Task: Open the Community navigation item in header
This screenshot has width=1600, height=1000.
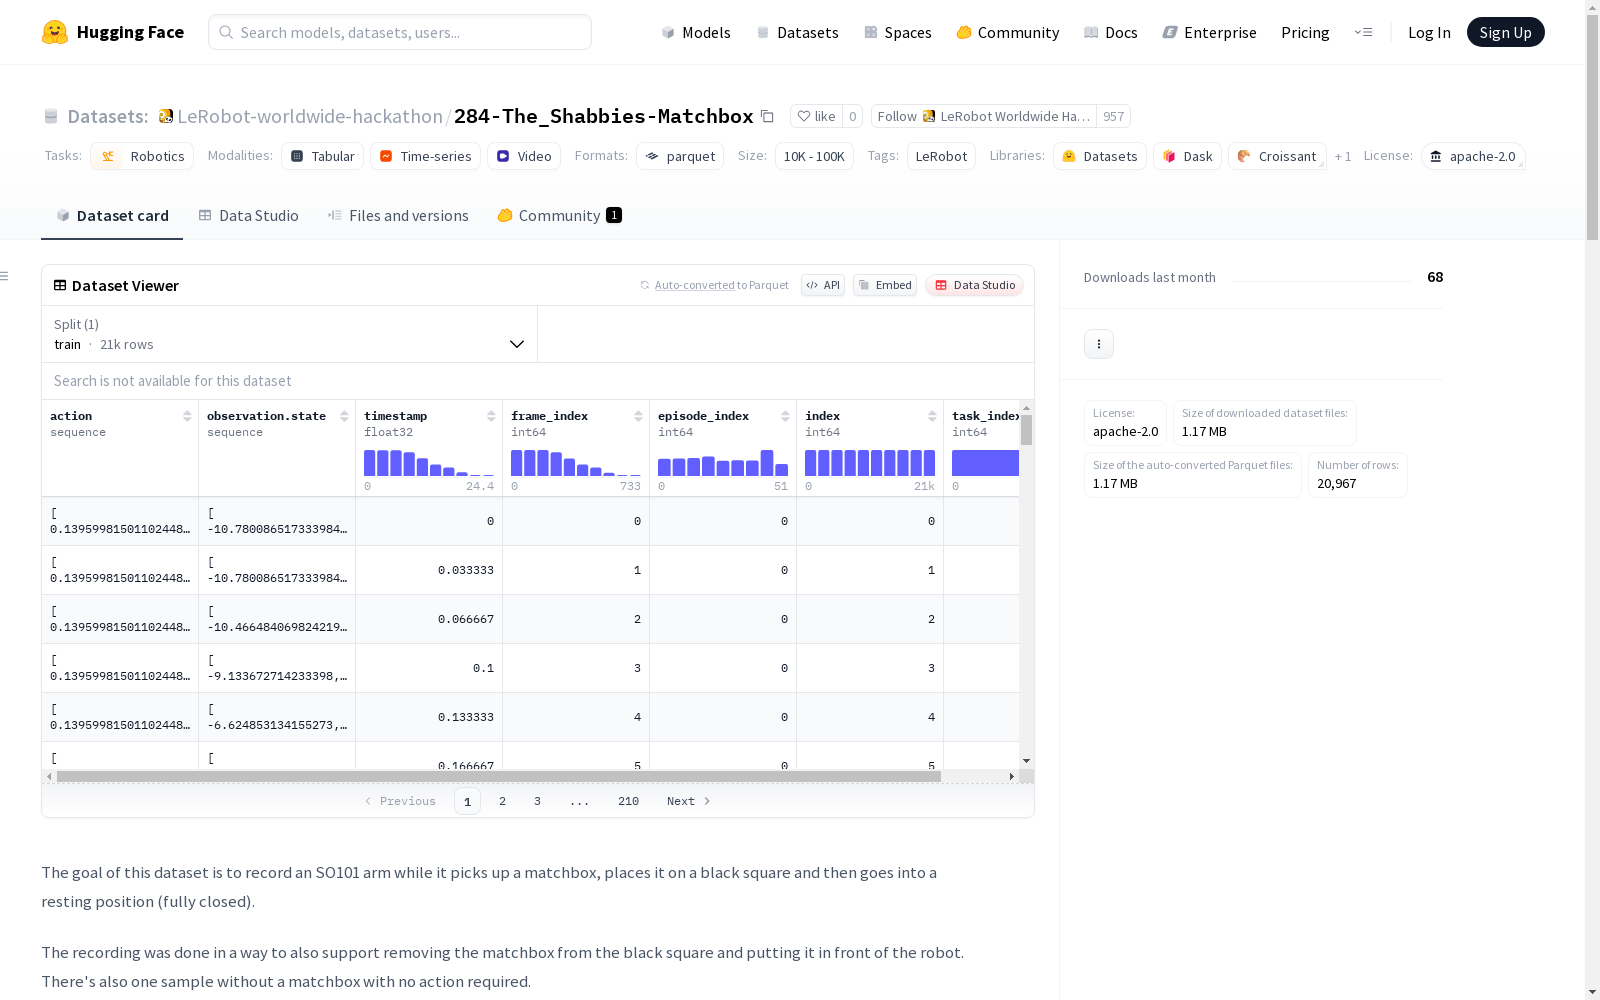Action: 1008,32
